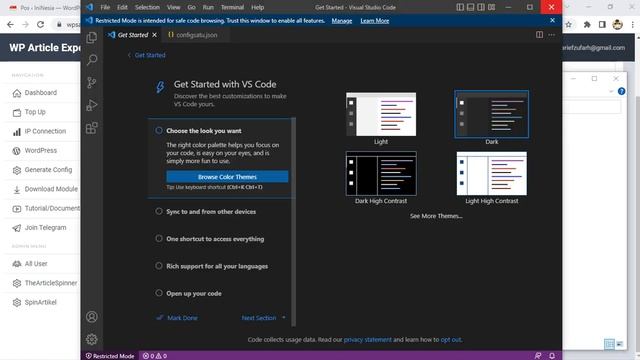
Task: Open the View menu
Action: point(173,7)
